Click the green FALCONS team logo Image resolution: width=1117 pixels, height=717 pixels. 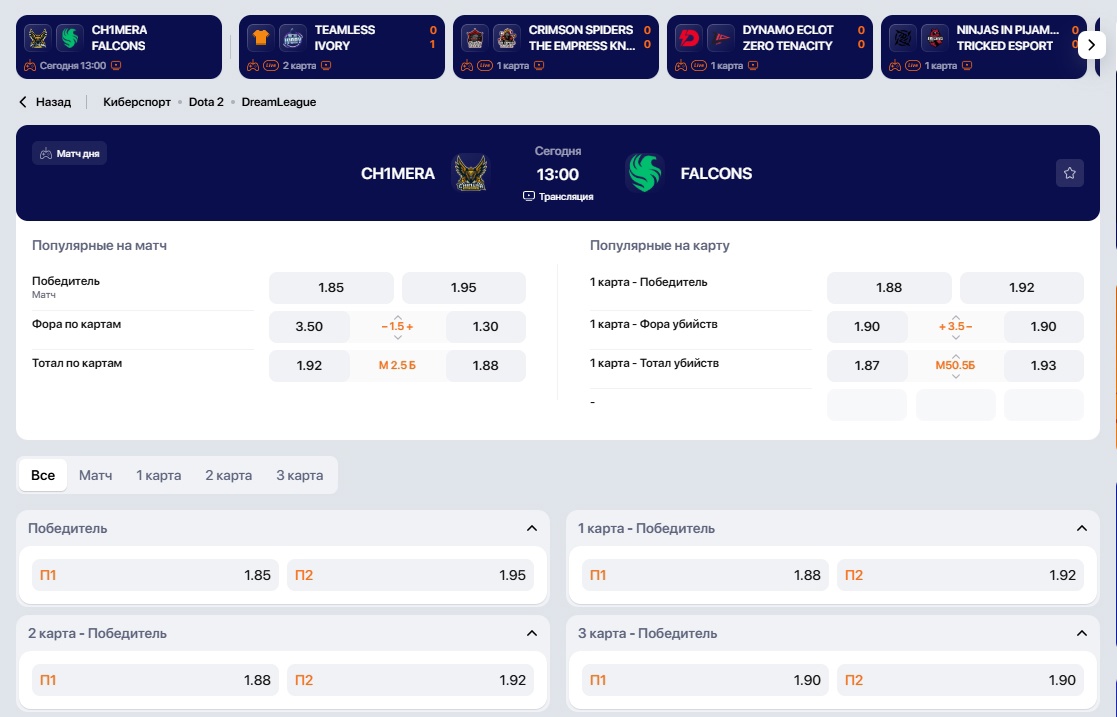(x=644, y=173)
